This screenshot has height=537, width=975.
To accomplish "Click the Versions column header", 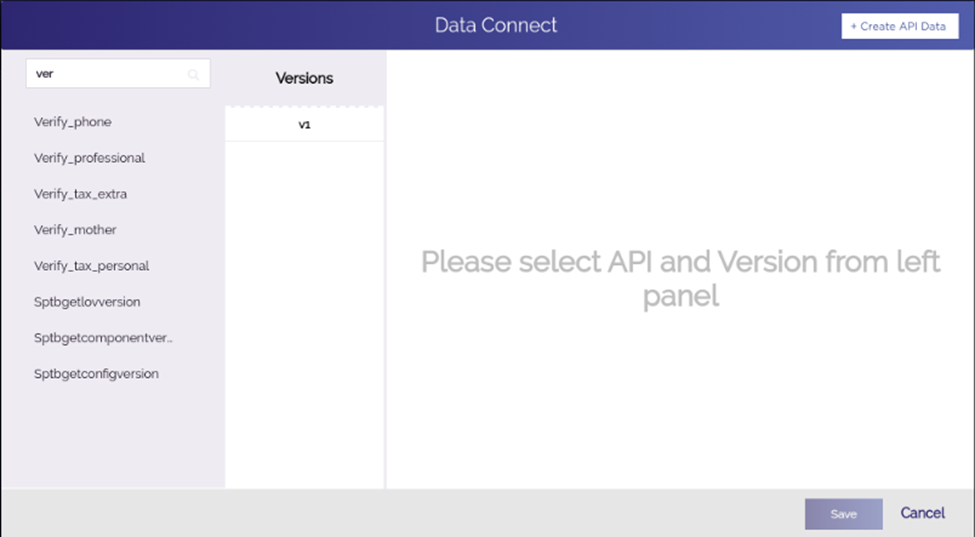I will point(304,78).
